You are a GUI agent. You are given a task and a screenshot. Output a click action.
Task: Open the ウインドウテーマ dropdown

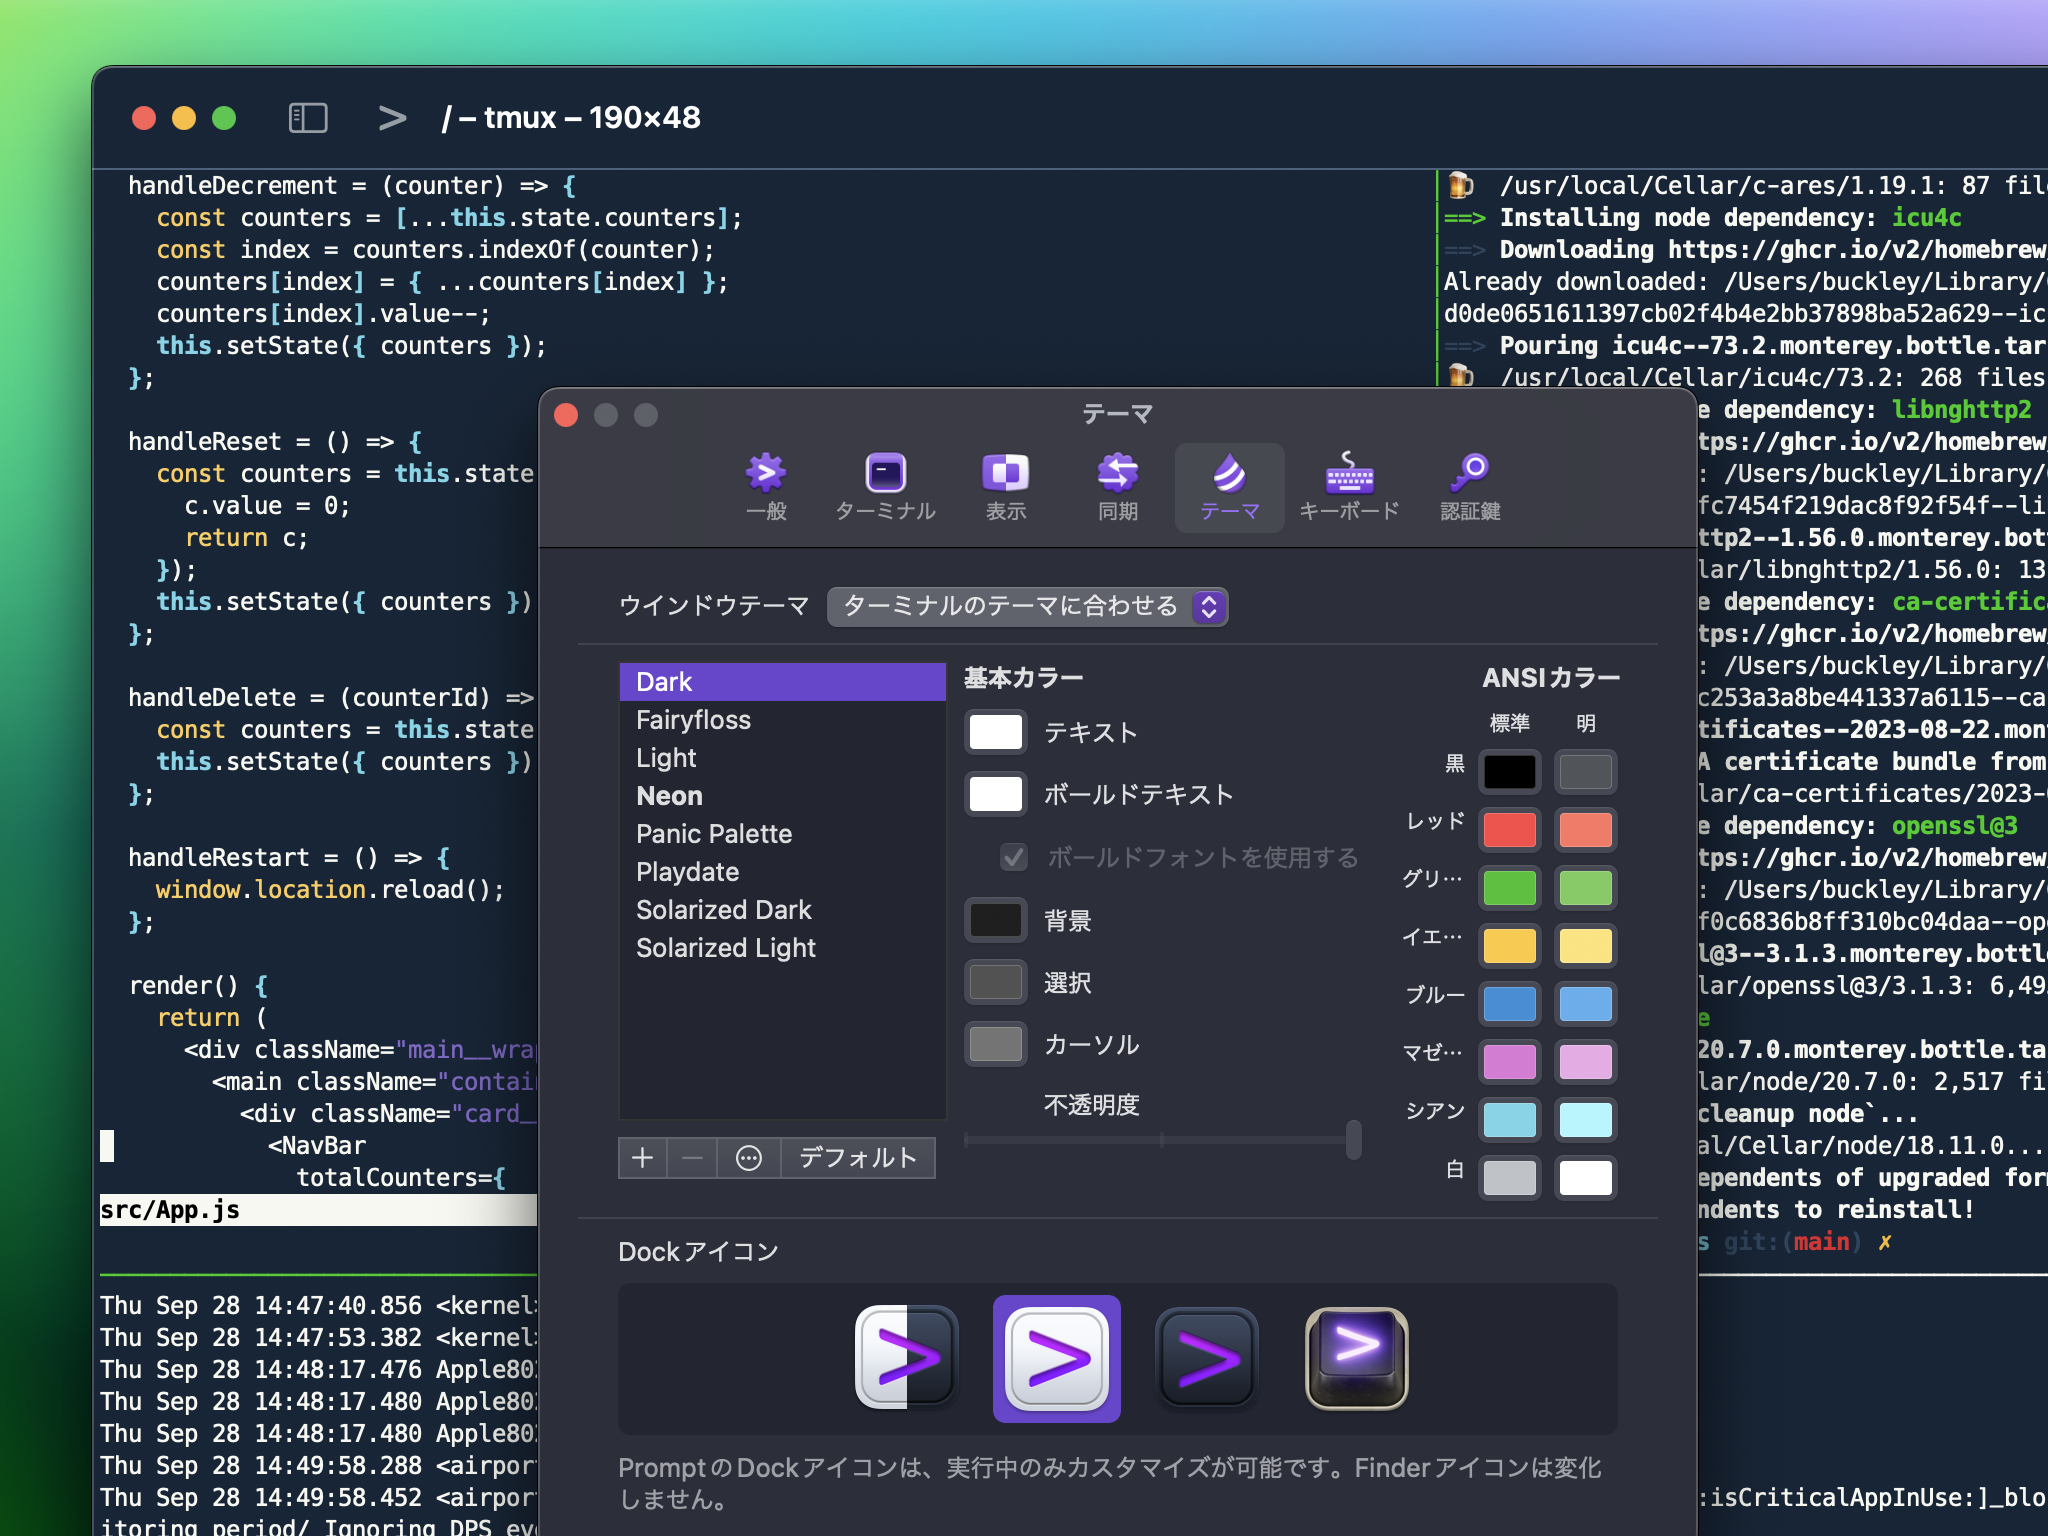tap(1027, 606)
